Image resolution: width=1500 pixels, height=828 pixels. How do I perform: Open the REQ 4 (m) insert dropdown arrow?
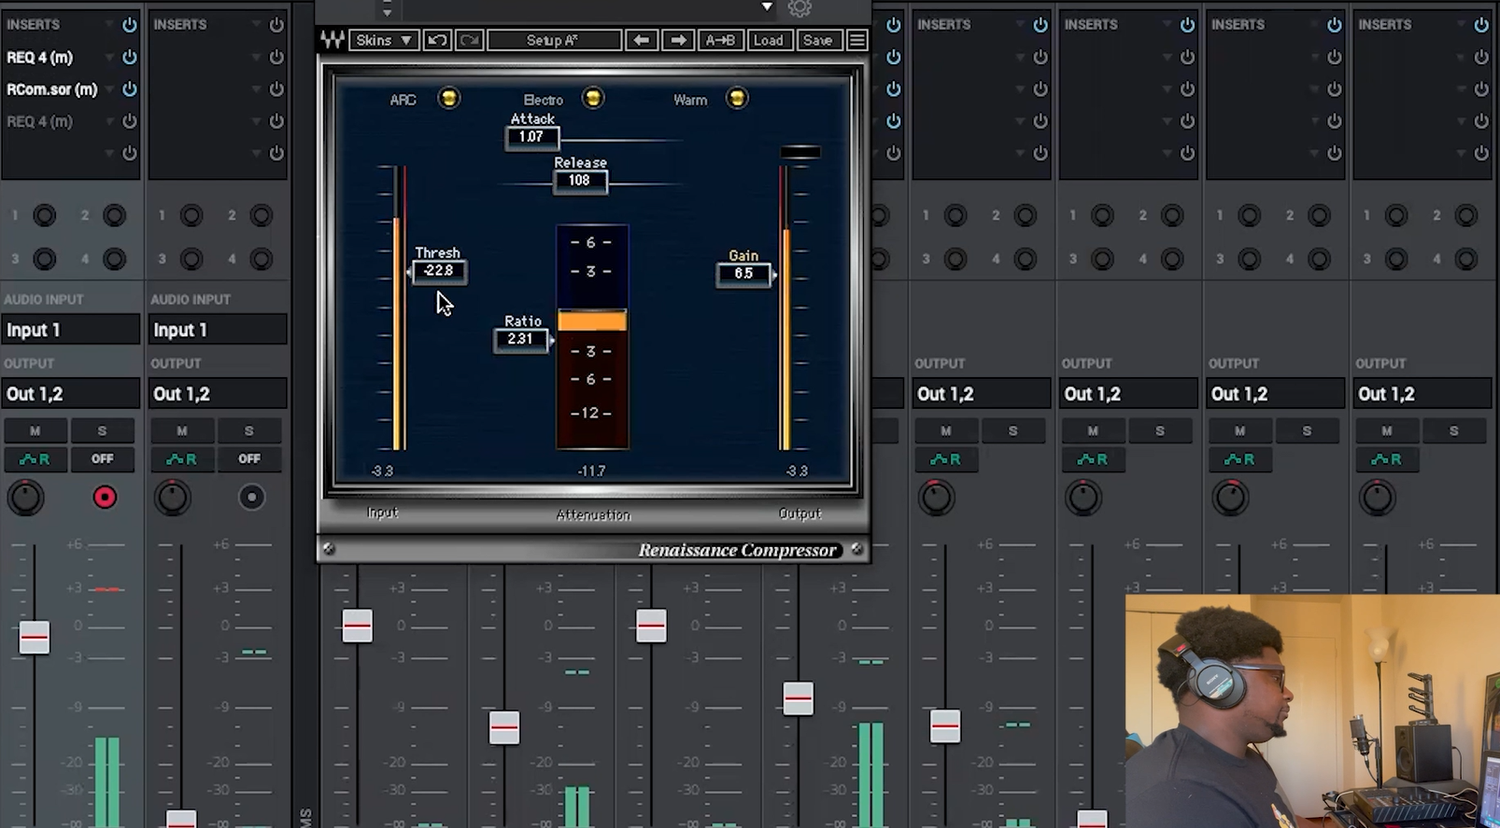click(108, 57)
